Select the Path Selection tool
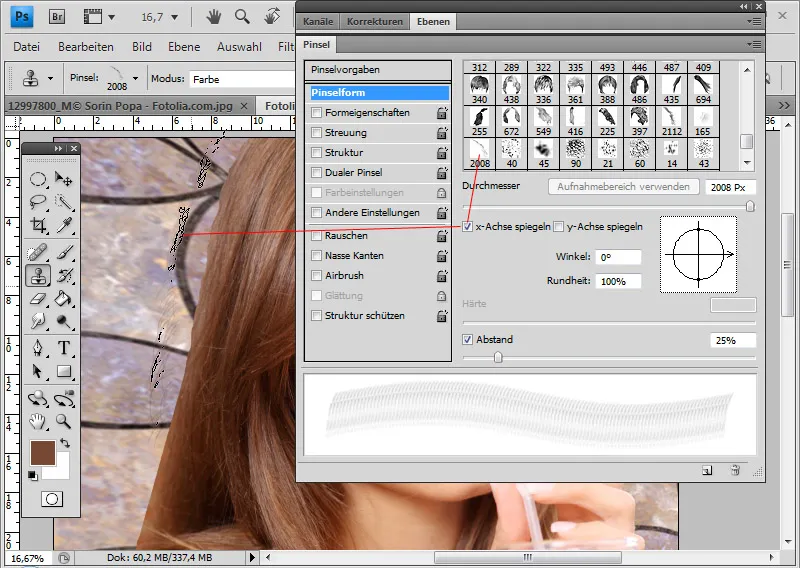This screenshot has height=568, width=800. coord(38,371)
